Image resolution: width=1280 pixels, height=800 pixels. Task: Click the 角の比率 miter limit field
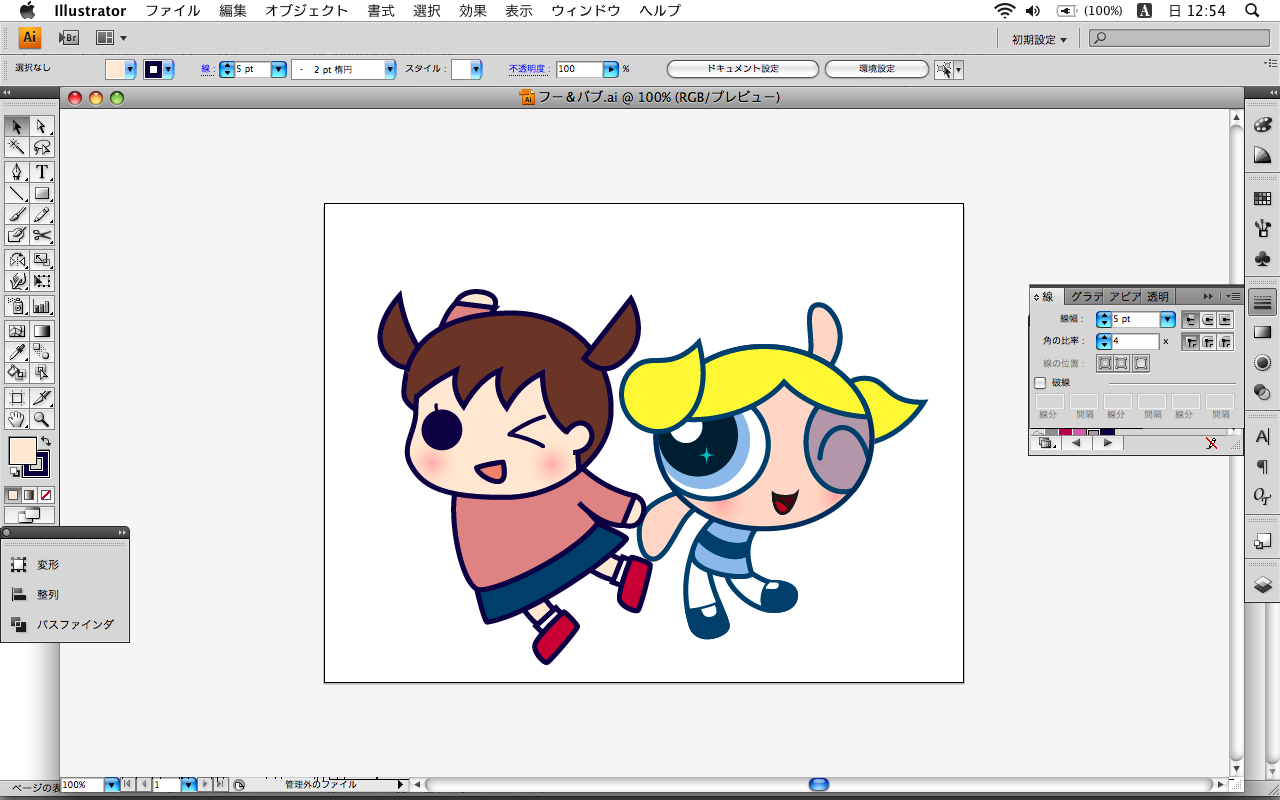(x=1135, y=342)
